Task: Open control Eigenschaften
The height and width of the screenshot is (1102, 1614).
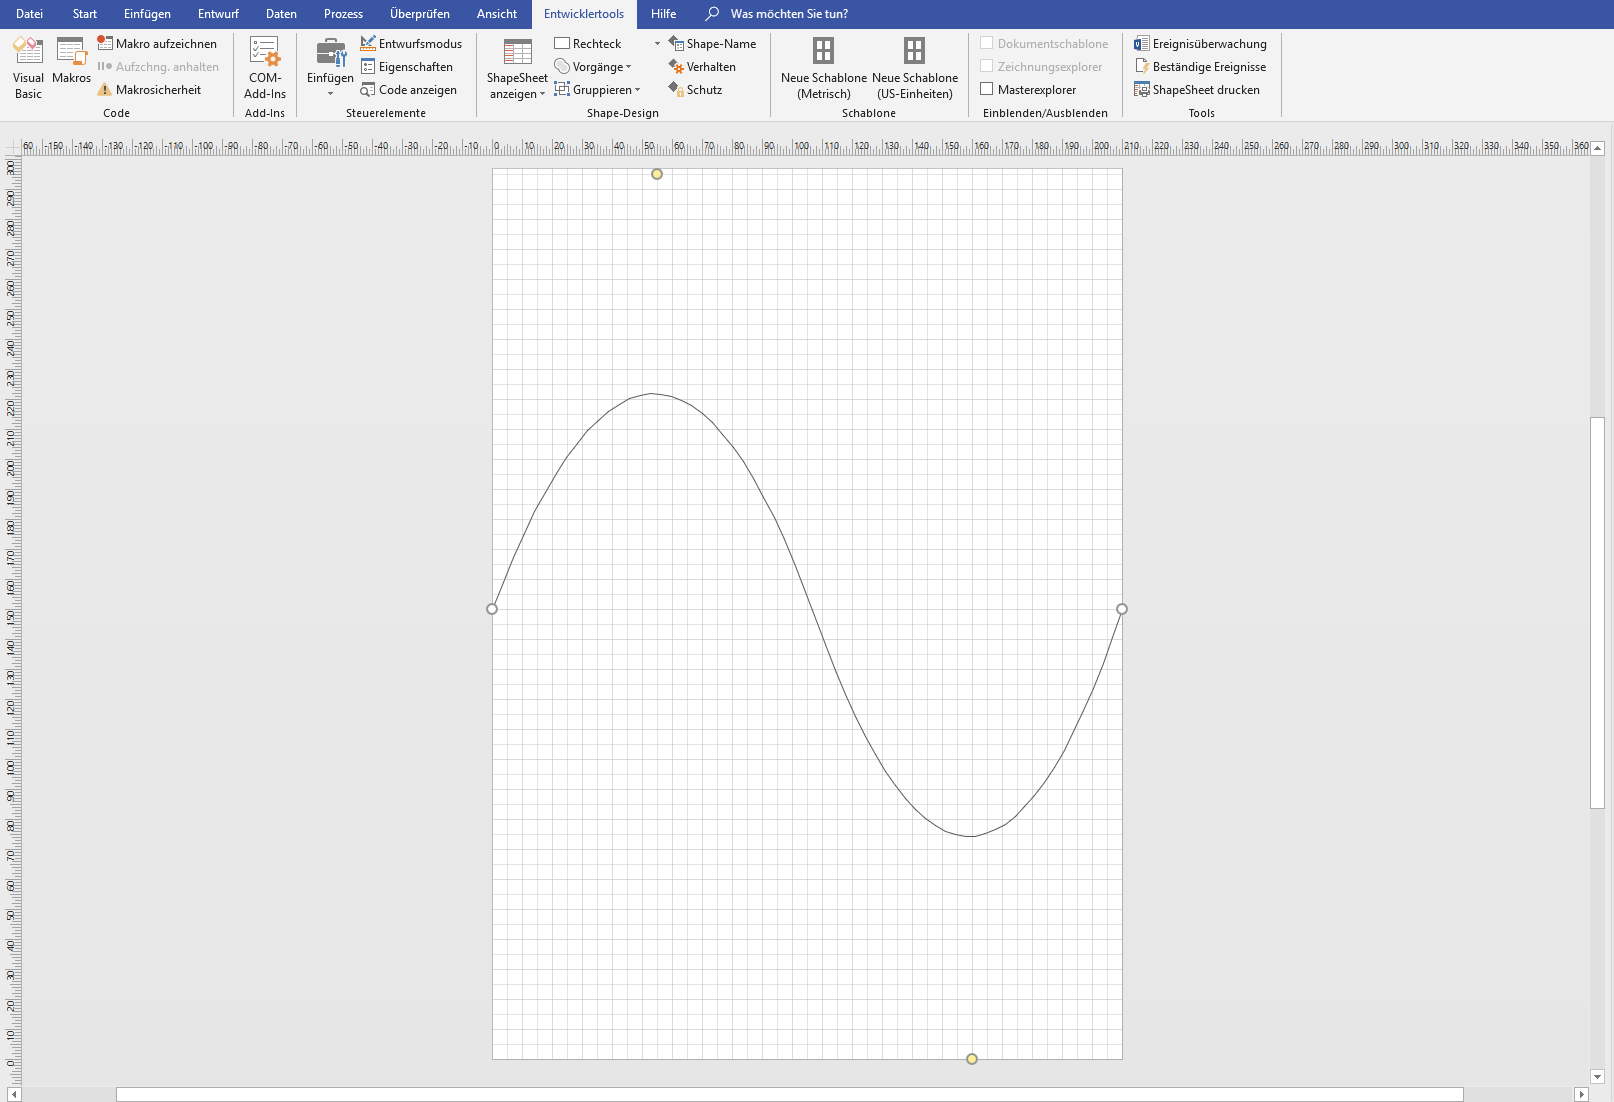Action: point(407,67)
